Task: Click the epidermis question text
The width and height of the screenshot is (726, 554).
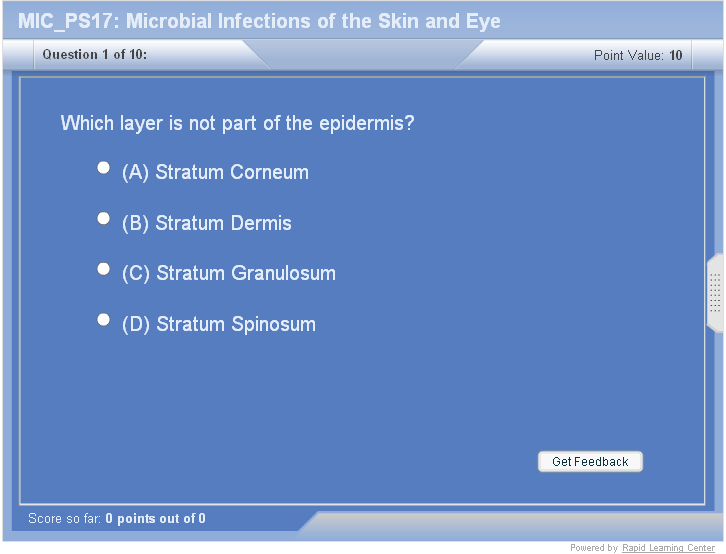Action: pos(238,123)
